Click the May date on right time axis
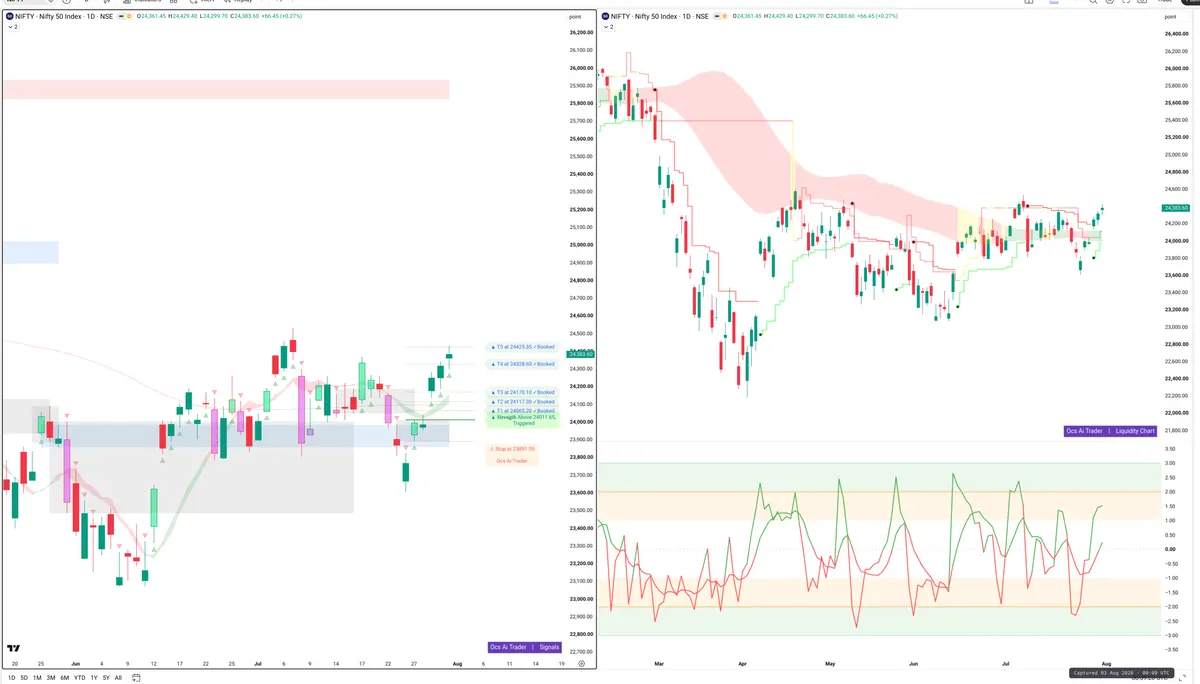1200x684 pixels. tap(830, 664)
